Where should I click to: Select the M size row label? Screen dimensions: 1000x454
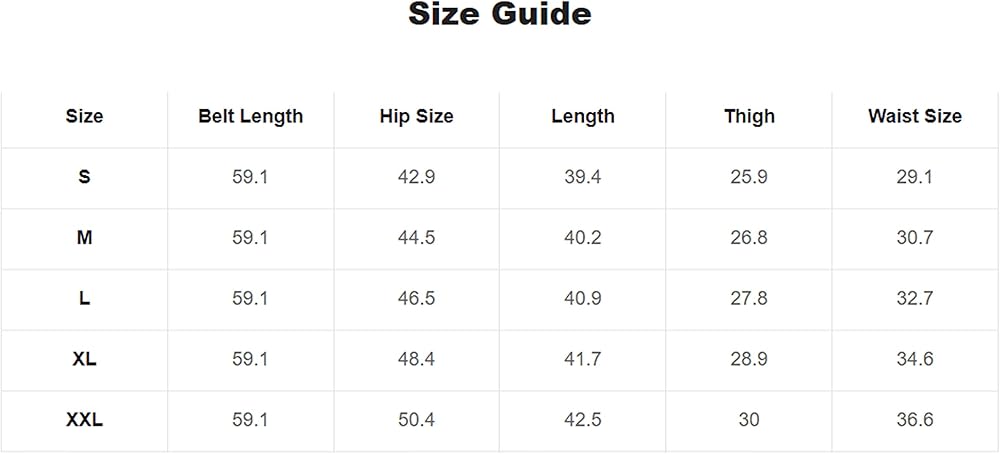(x=84, y=238)
